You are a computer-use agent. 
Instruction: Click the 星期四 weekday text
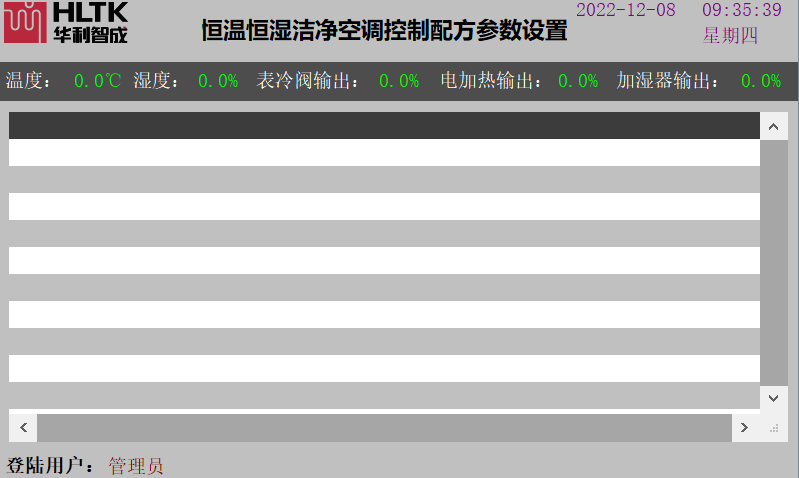tap(731, 37)
